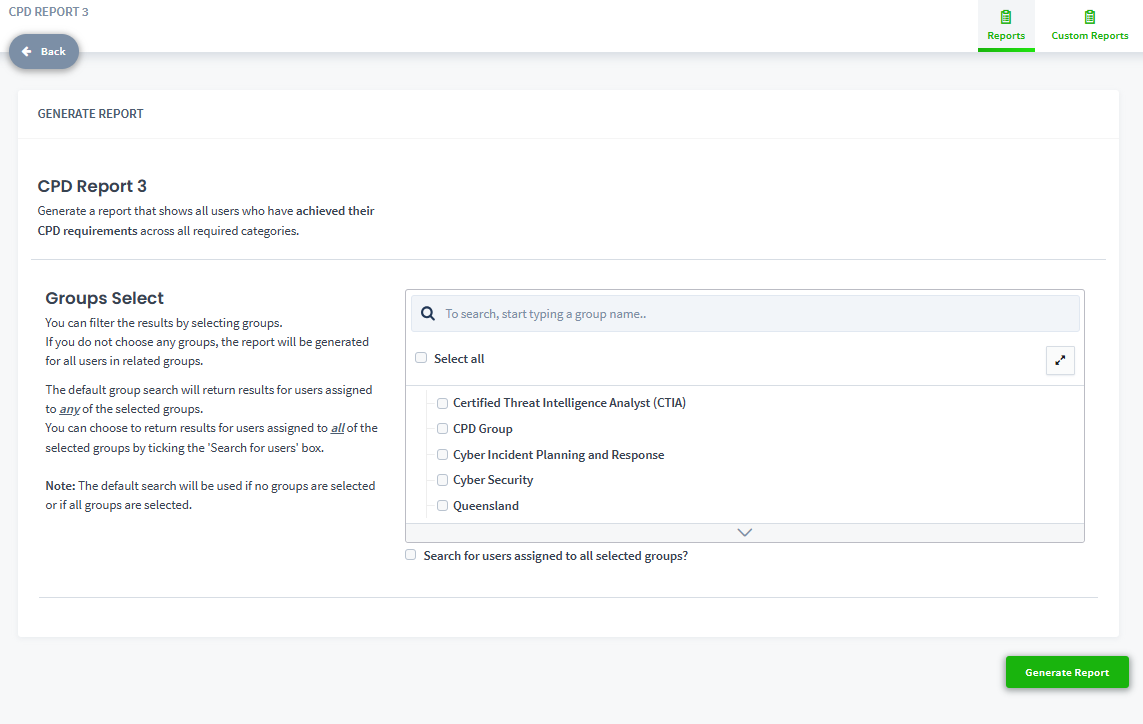Tick the Select all checkbox
Screen dimensions: 1143x724
421,358
